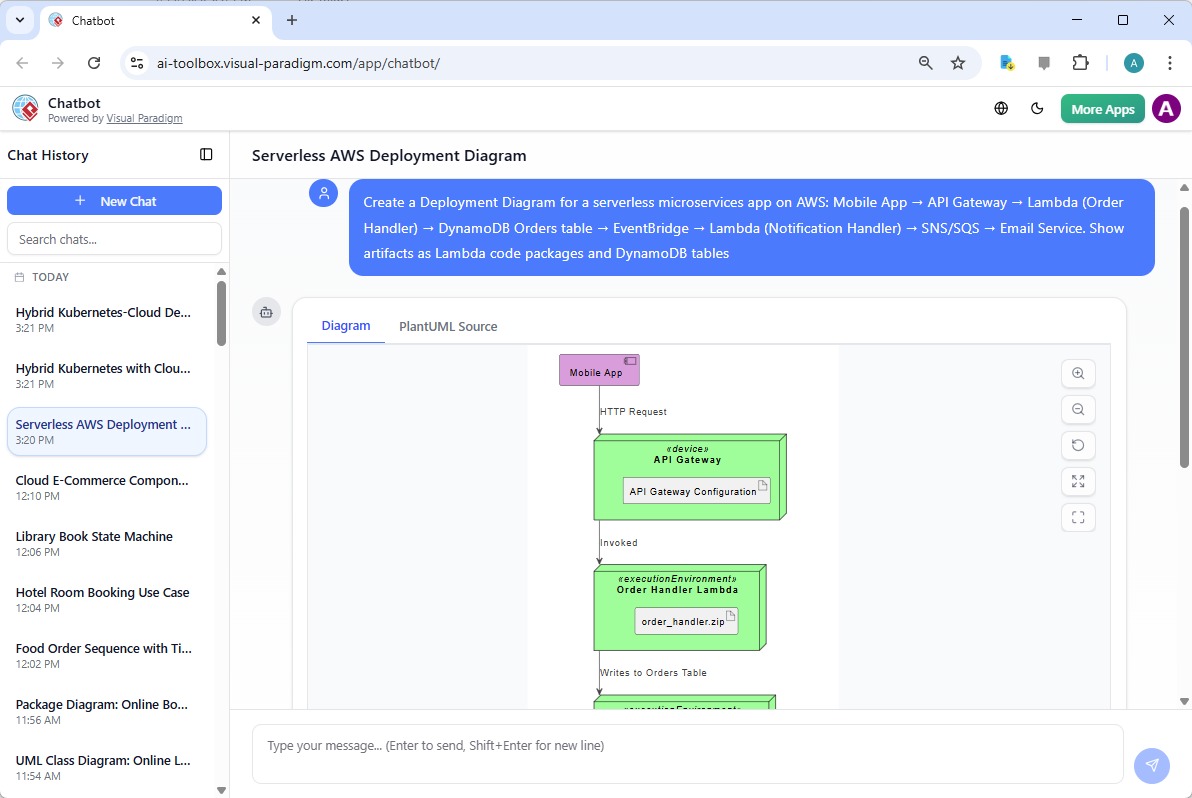Screen dimensions: 1192x798
Task: Reset the diagram view
Action: pos(1078,445)
